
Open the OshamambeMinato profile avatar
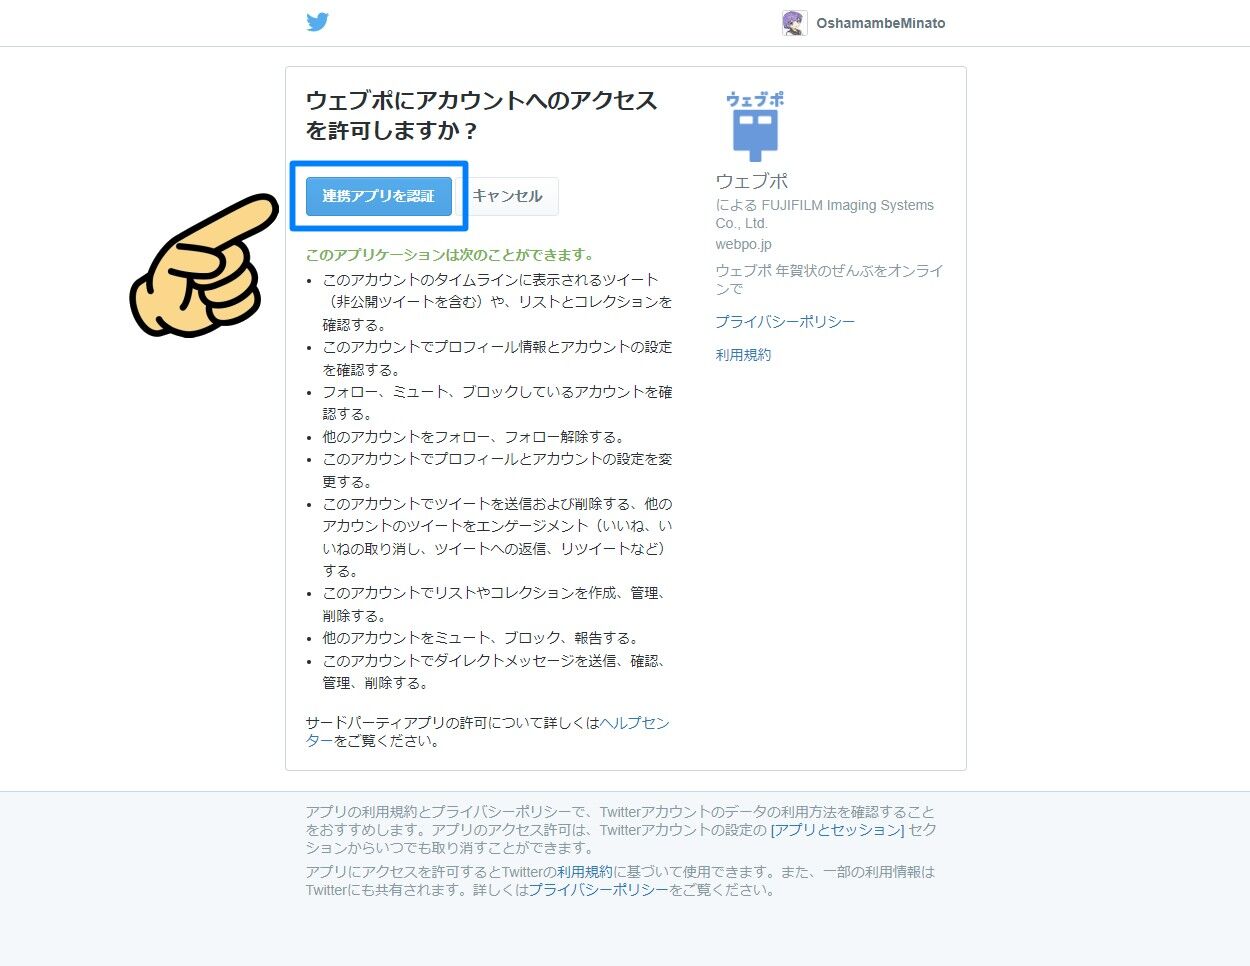coord(794,23)
